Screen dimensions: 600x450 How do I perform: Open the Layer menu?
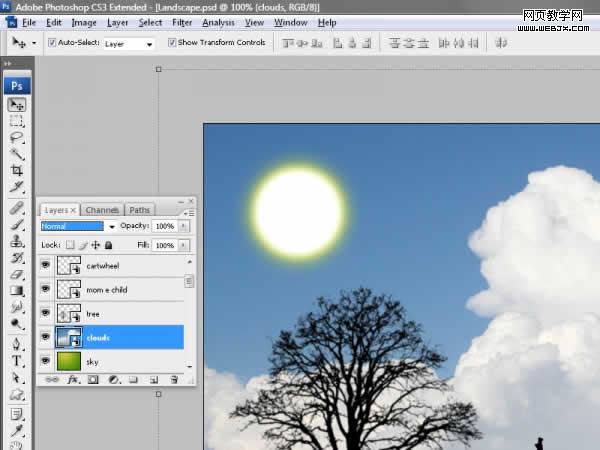point(117,23)
